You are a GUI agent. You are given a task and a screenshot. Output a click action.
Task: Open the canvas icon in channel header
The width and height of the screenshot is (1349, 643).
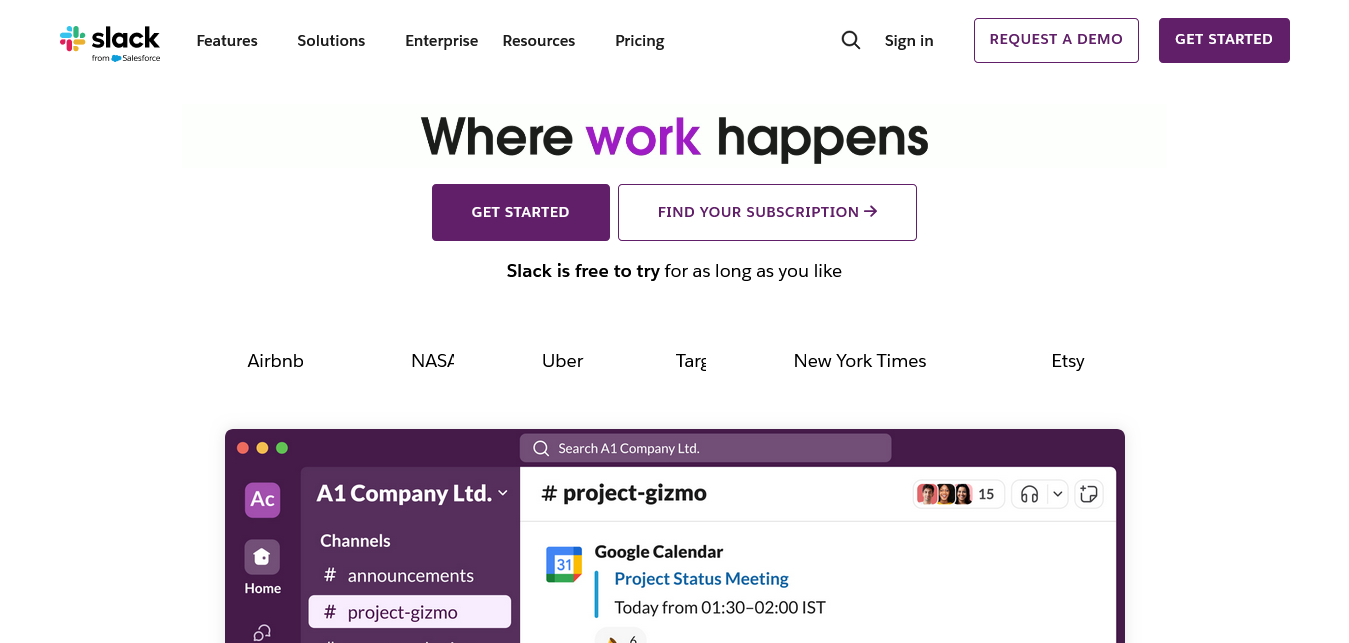coord(1089,494)
